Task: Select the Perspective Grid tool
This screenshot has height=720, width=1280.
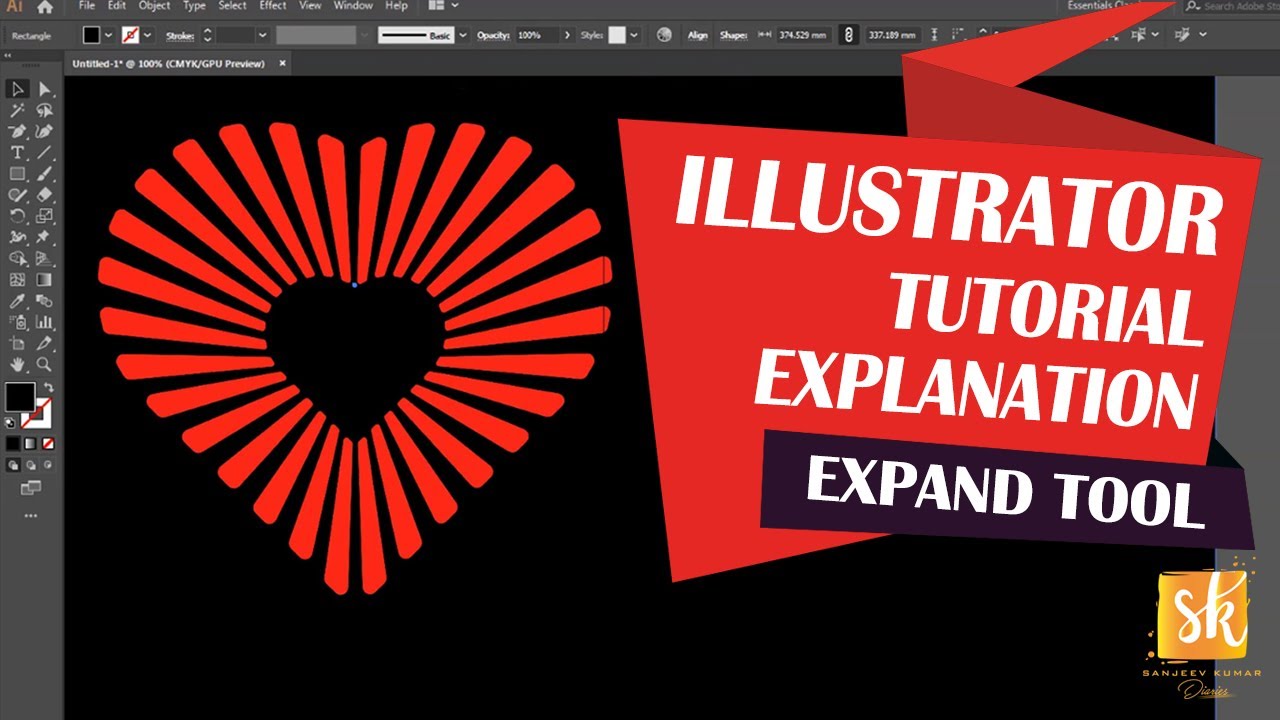Action: coord(44,258)
